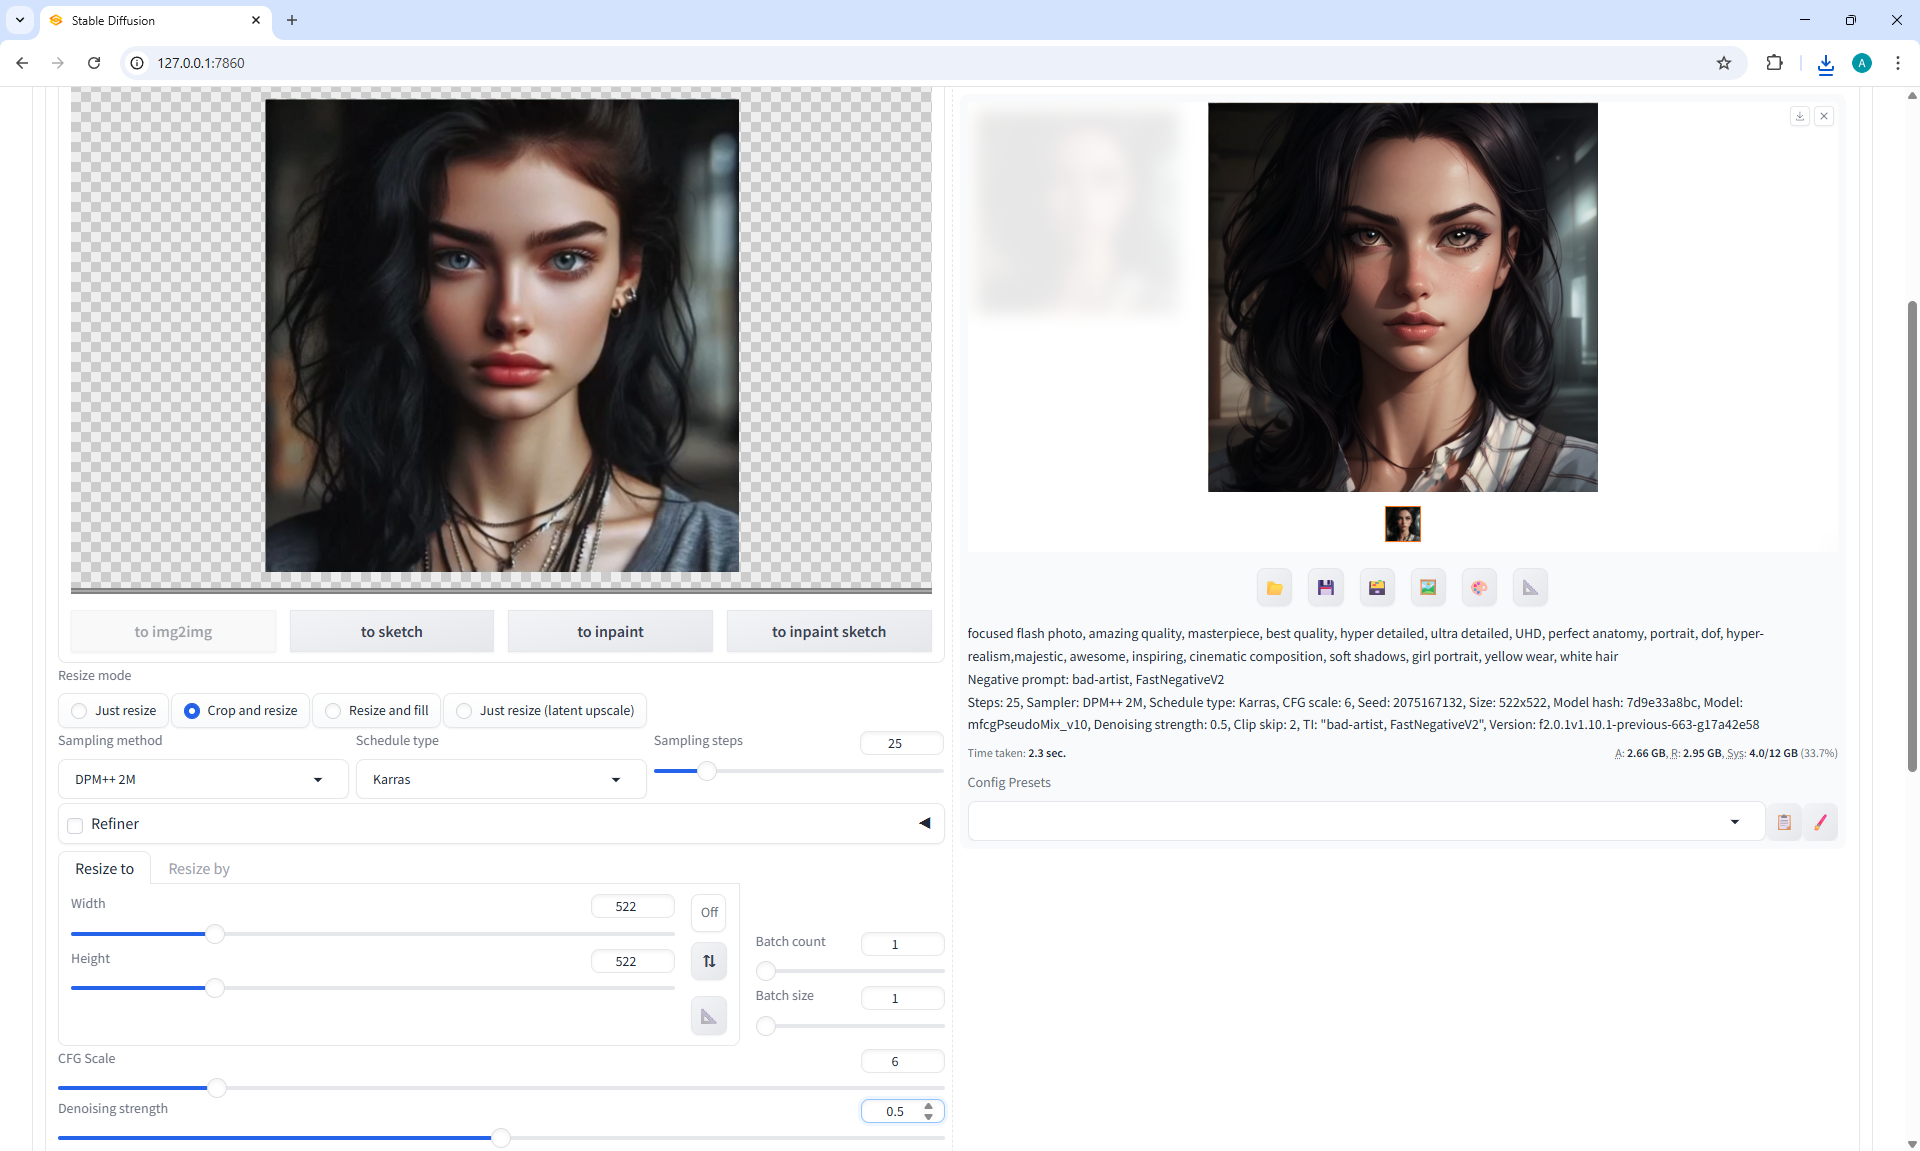
Task: Click the to inpaint button
Action: click(x=610, y=632)
